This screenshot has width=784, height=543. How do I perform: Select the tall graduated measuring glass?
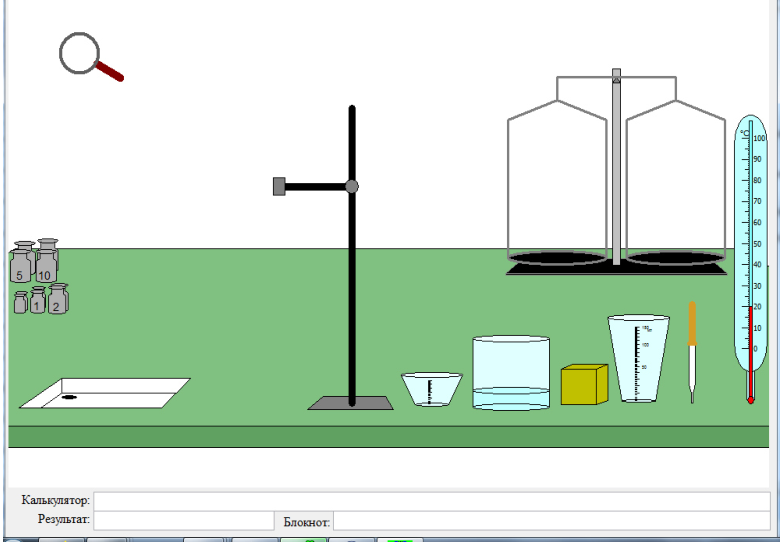pyautogui.click(x=638, y=358)
